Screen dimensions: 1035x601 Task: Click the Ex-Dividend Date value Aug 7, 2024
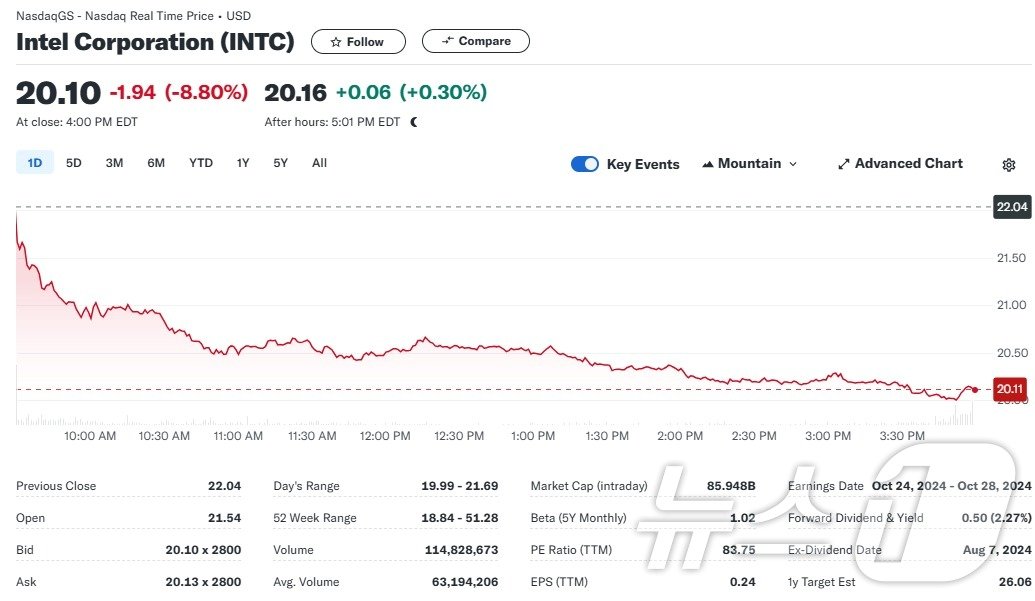pos(997,550)
